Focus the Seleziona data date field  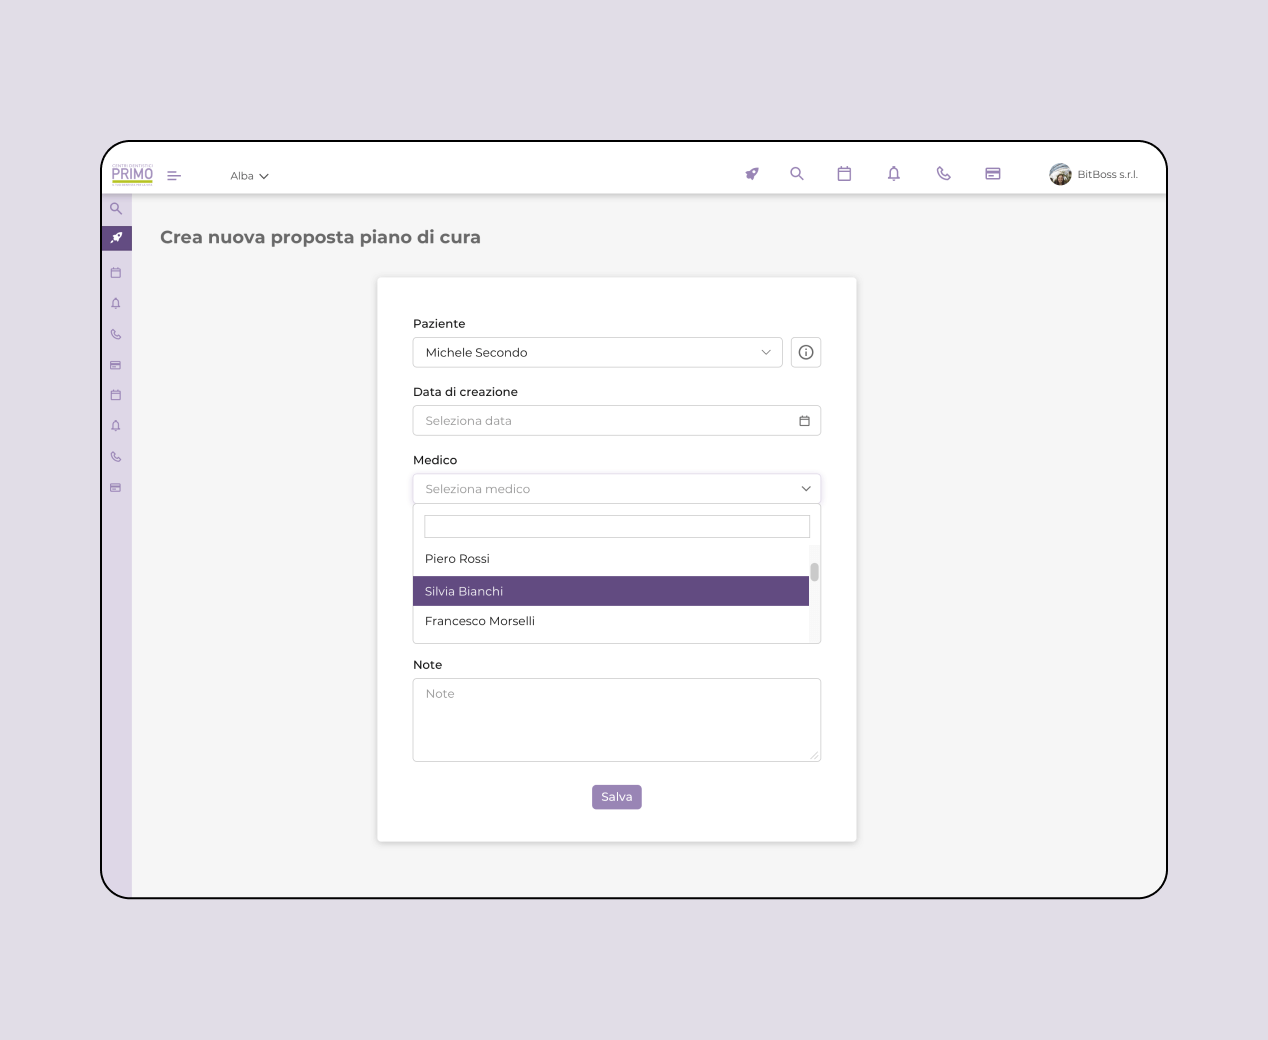605,421
